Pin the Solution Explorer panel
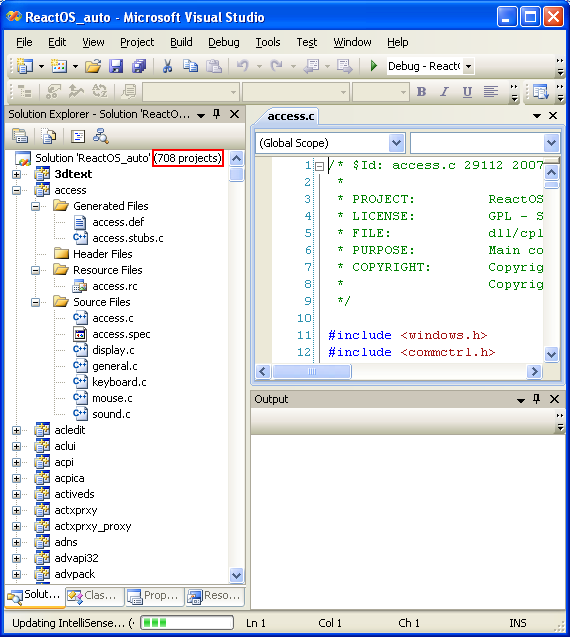The width and height of the screenshot is (570, 637). pyautogui.click(x=217, y=114)
